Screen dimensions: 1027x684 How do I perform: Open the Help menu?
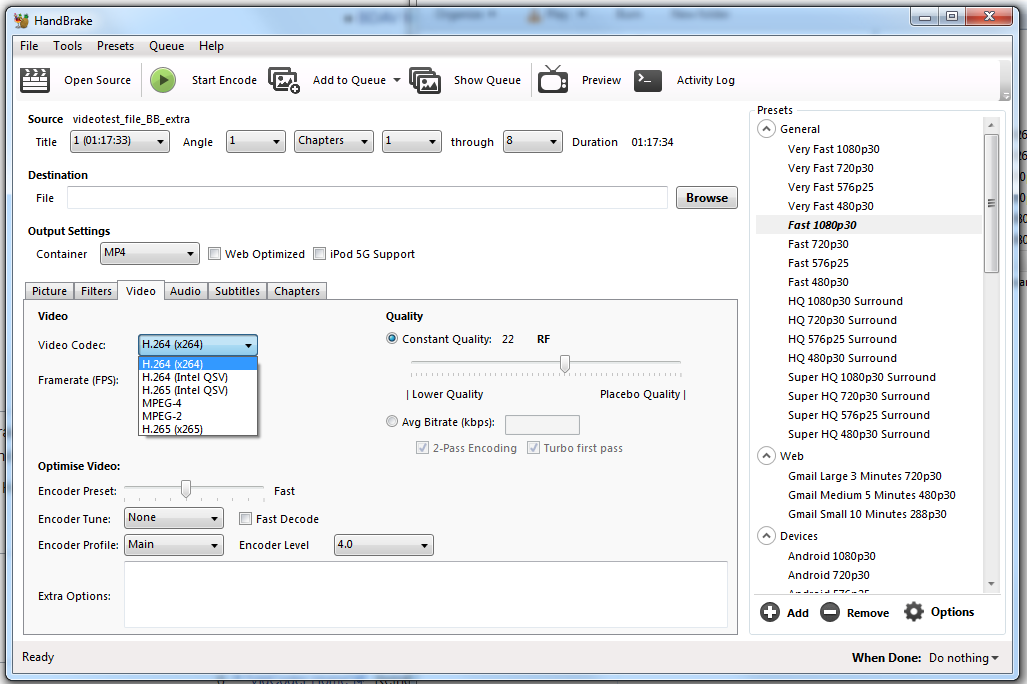click(212, 46)
